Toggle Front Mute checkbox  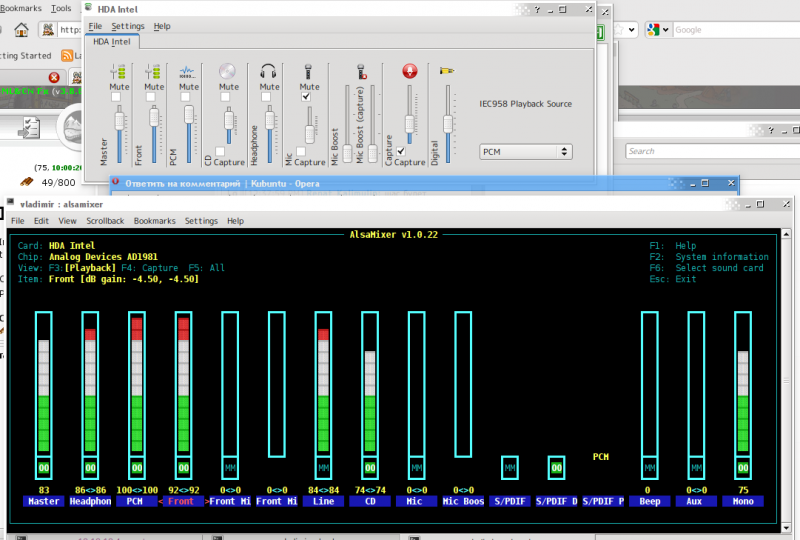pos(151,97)
